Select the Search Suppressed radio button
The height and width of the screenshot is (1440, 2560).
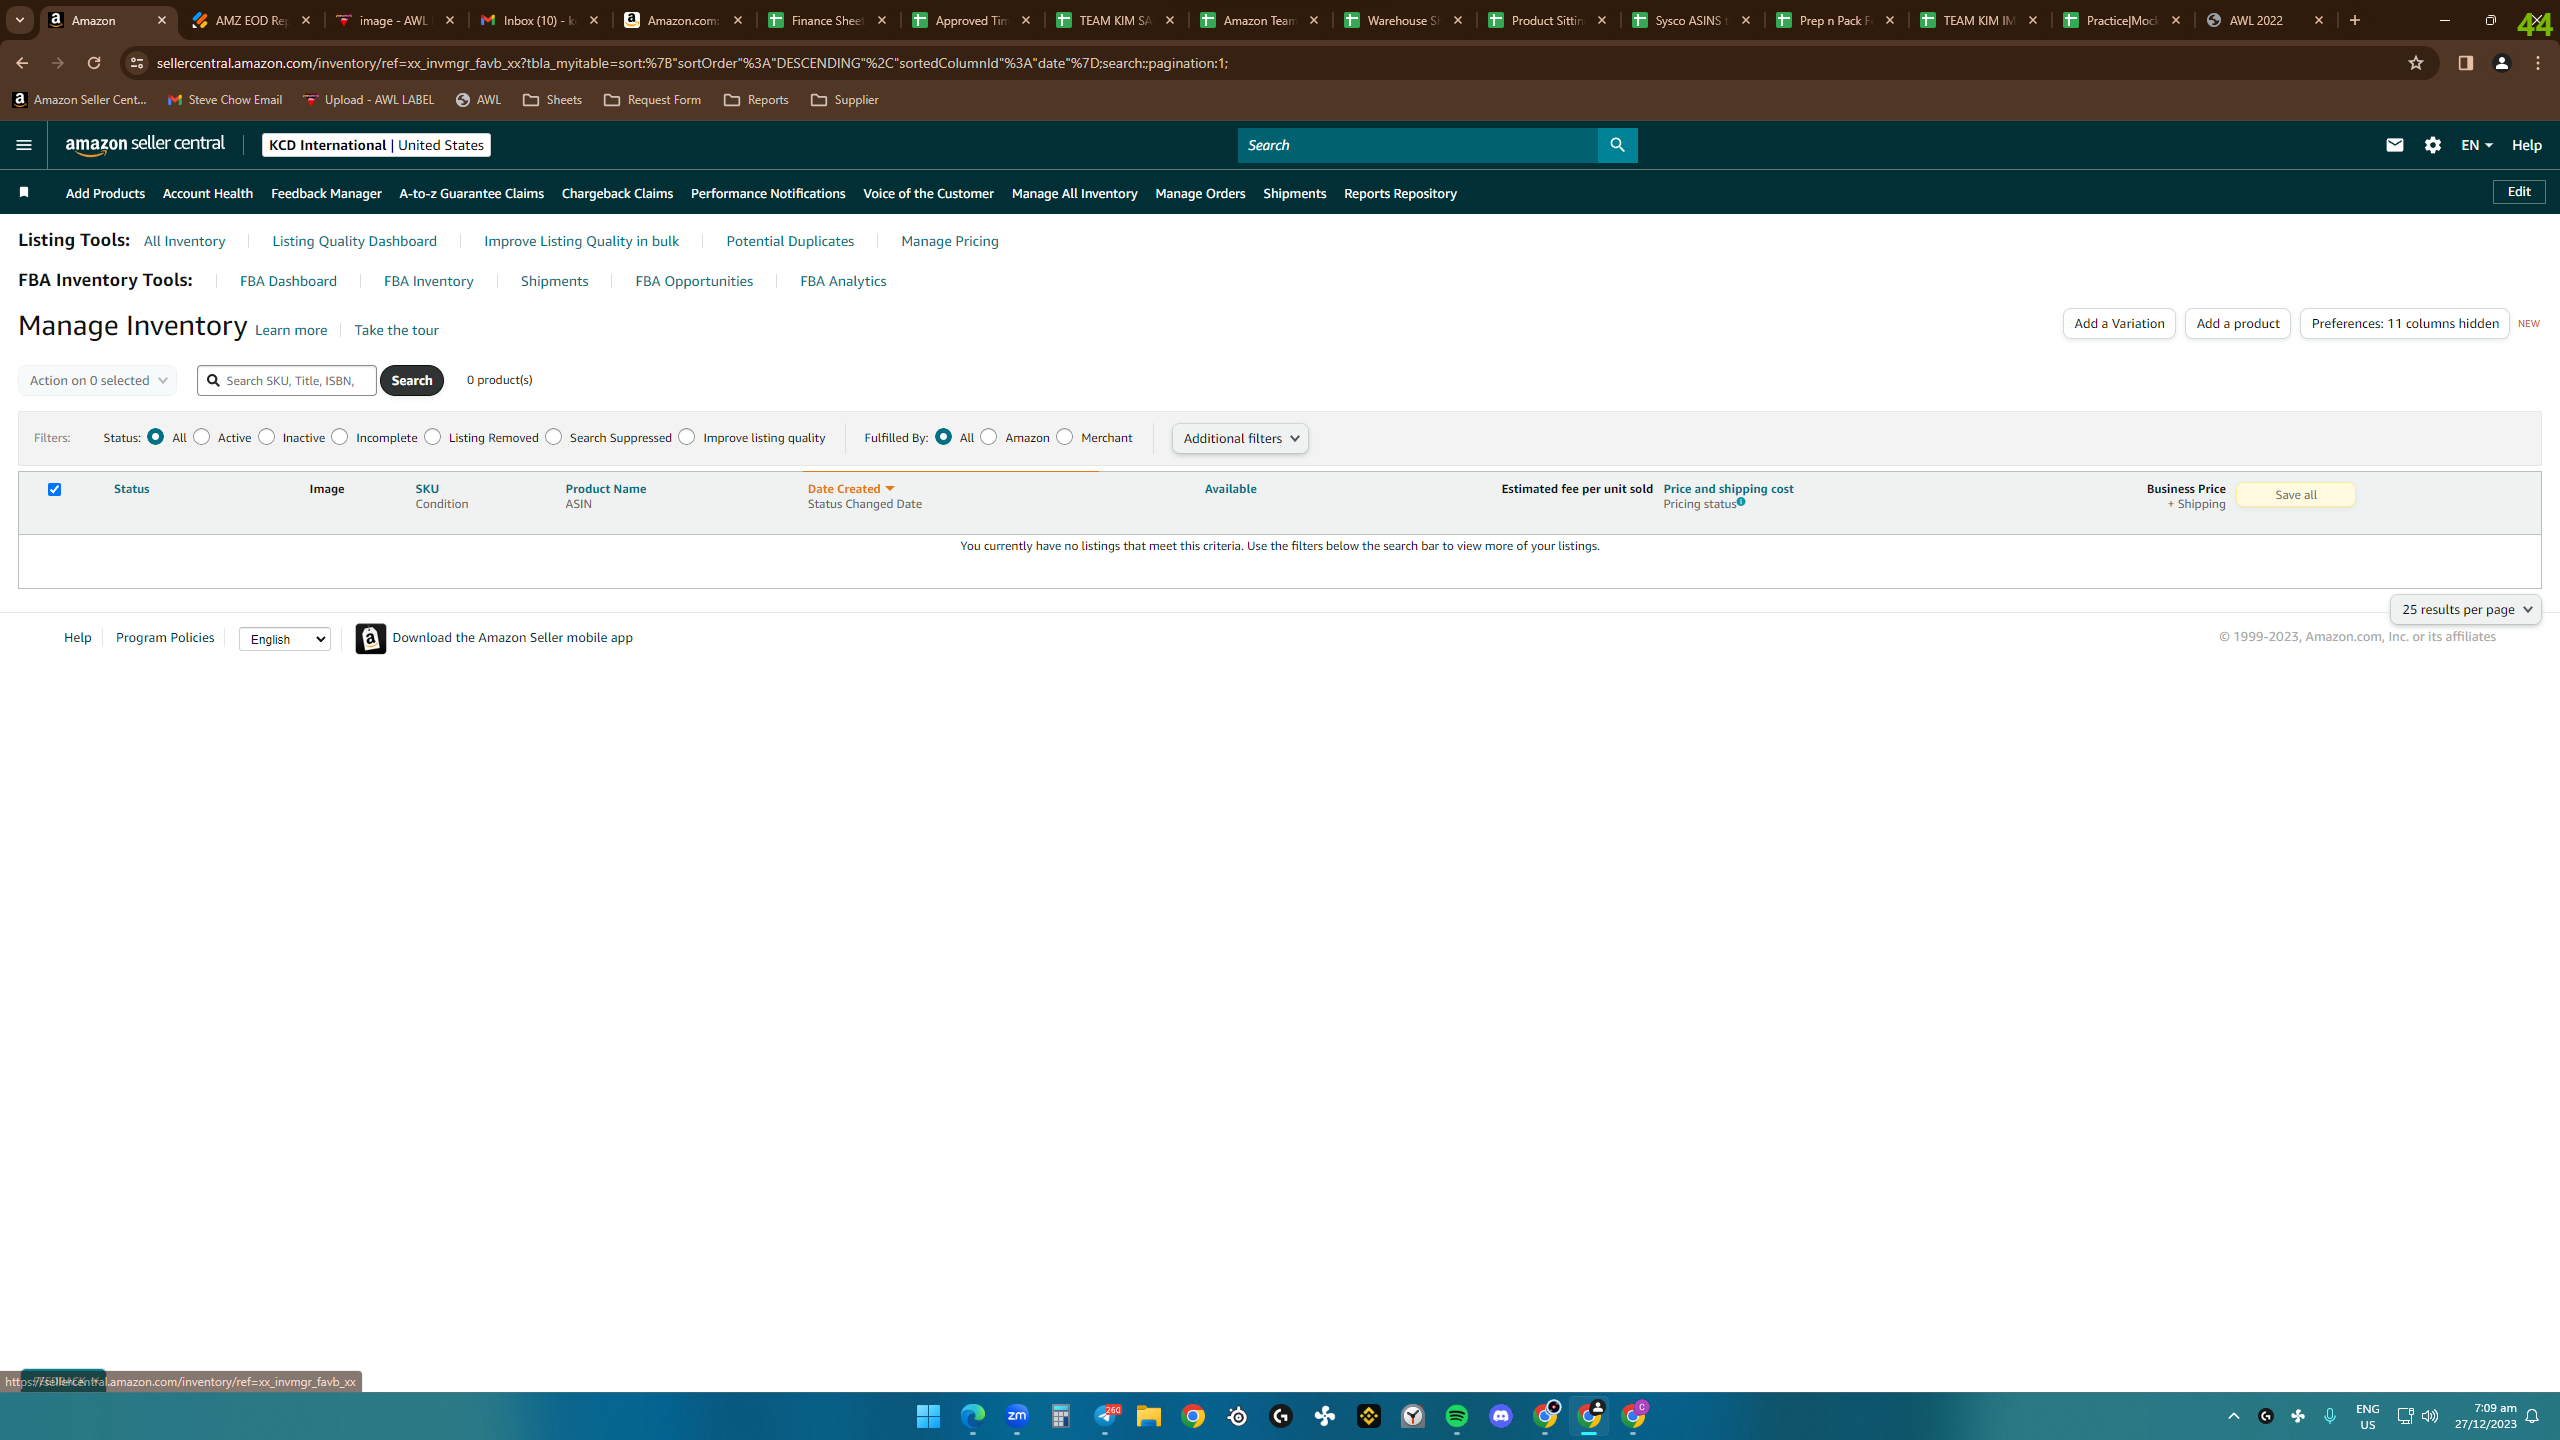point(554,437)
